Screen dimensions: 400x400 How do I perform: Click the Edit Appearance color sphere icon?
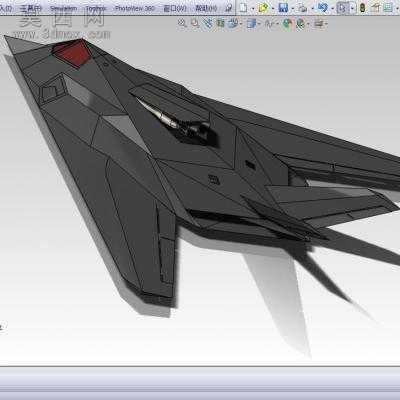tap(287, 23)
